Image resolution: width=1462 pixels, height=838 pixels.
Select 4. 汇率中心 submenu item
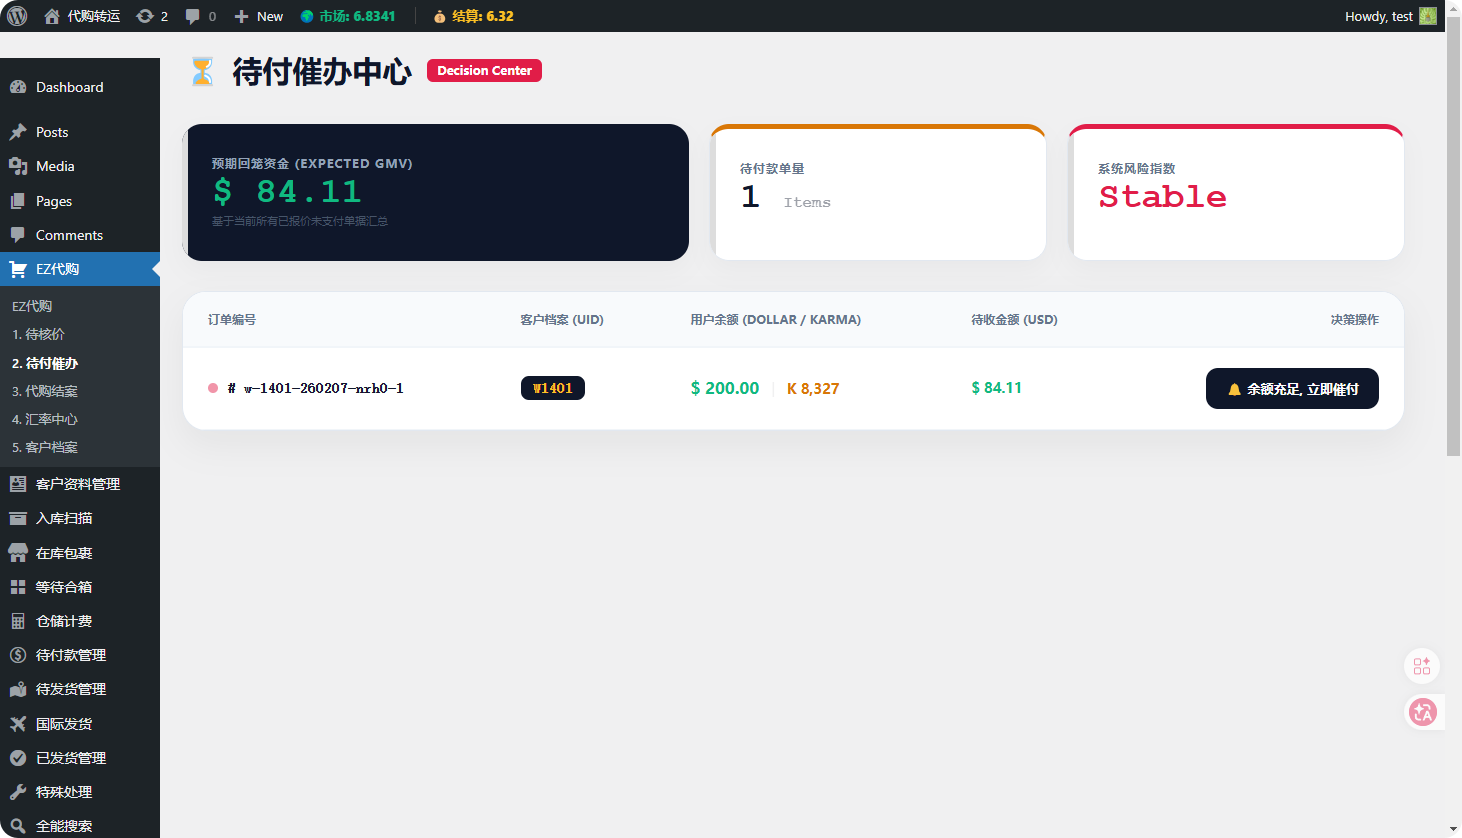point(44,419)
